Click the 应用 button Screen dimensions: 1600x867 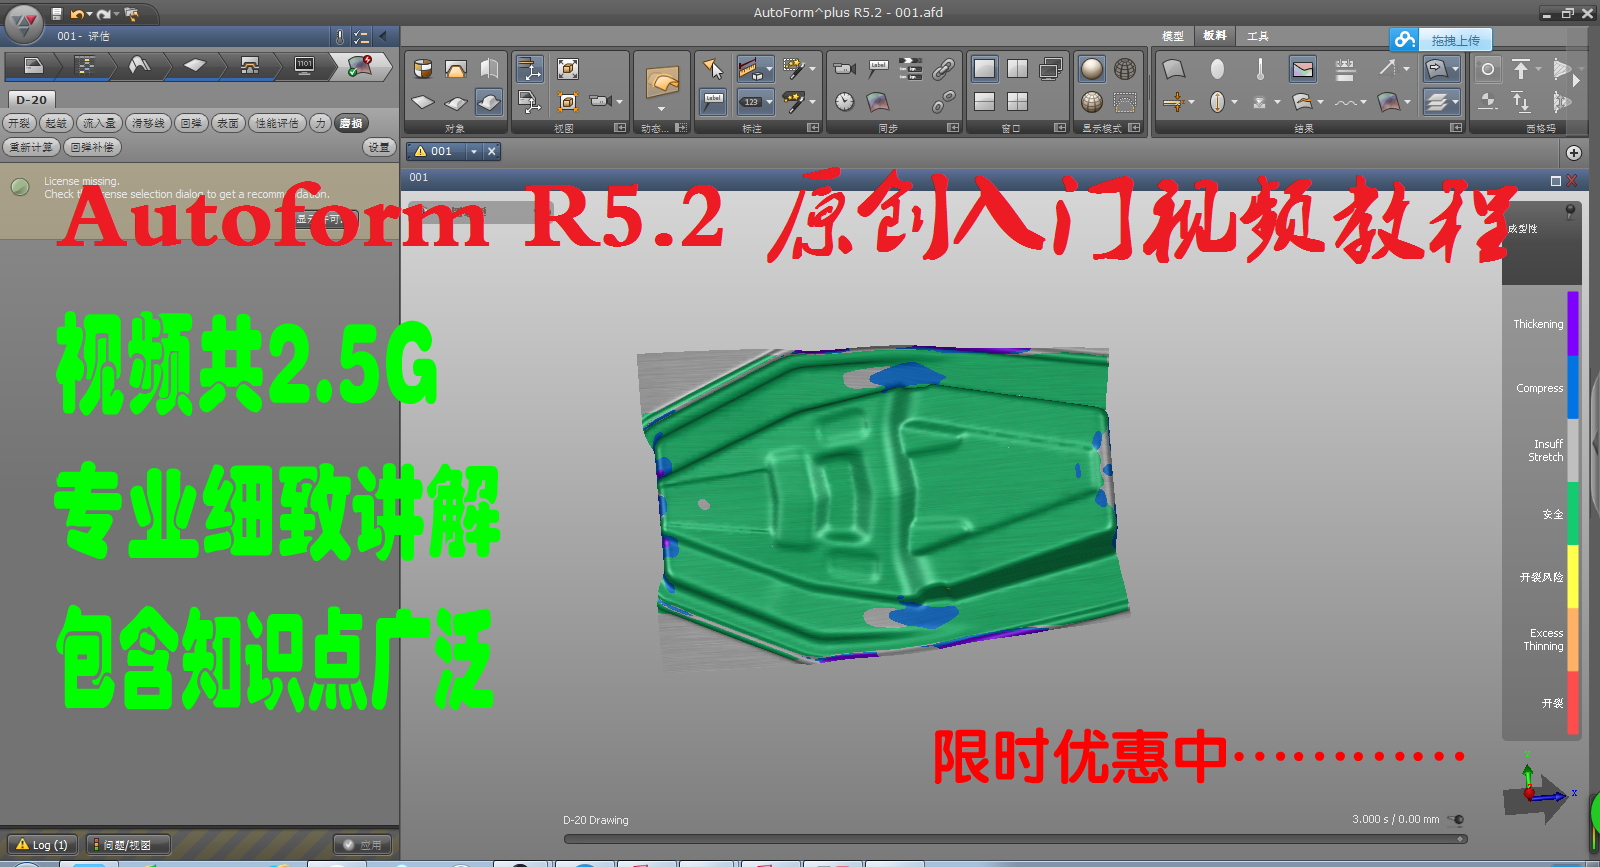point(363,845)
